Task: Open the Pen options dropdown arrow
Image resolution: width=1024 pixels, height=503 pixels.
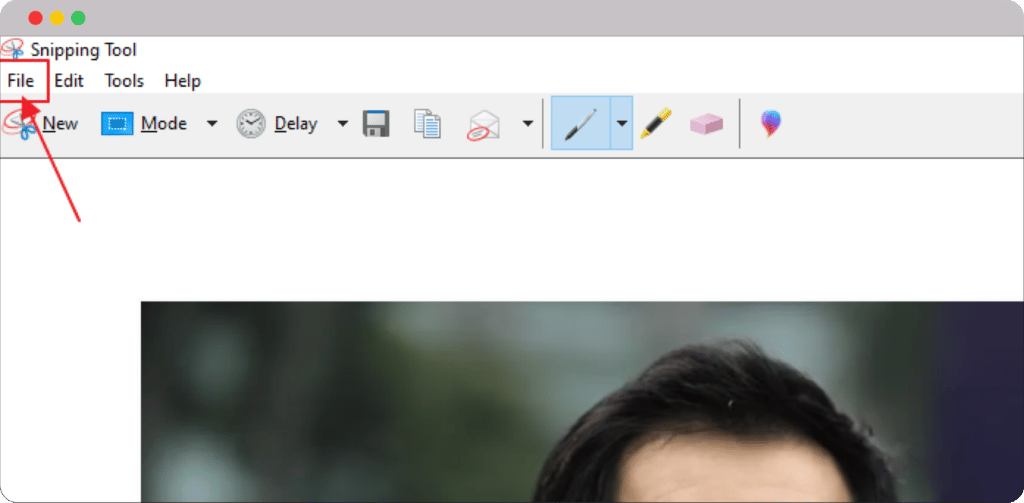Action: tap(621, 124)
